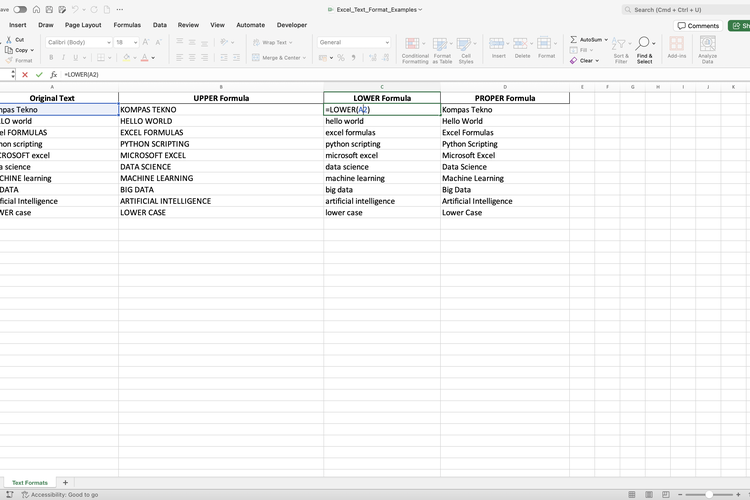Viewport: 750px width, 500px height.
Task: Open the font name dropdown Calibri (Body)
Action: pyautogui.click(x=79, y=43)
